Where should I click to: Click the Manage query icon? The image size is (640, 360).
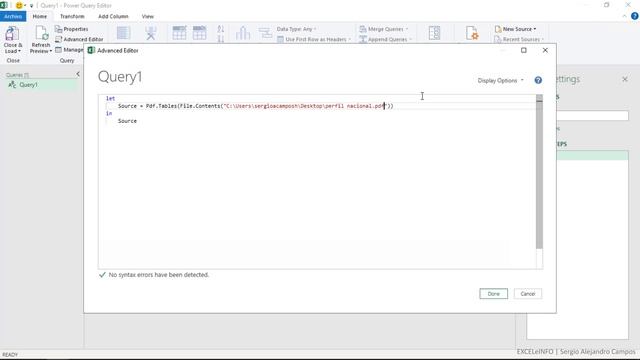[x=58, y=50]
